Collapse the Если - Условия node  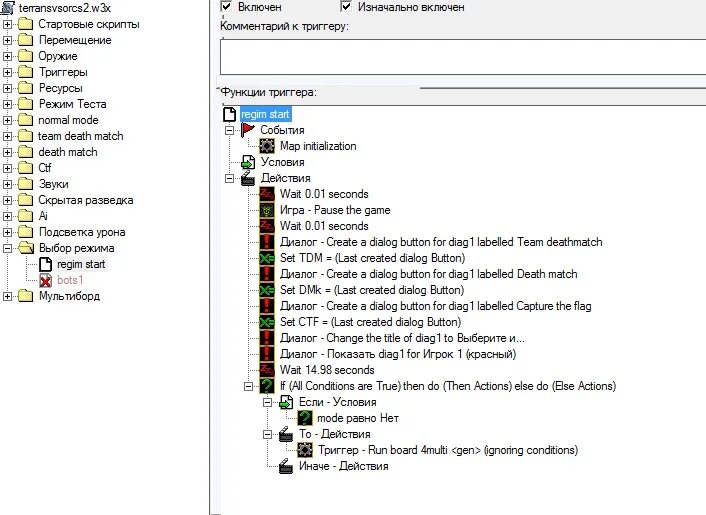pos(267,402)
